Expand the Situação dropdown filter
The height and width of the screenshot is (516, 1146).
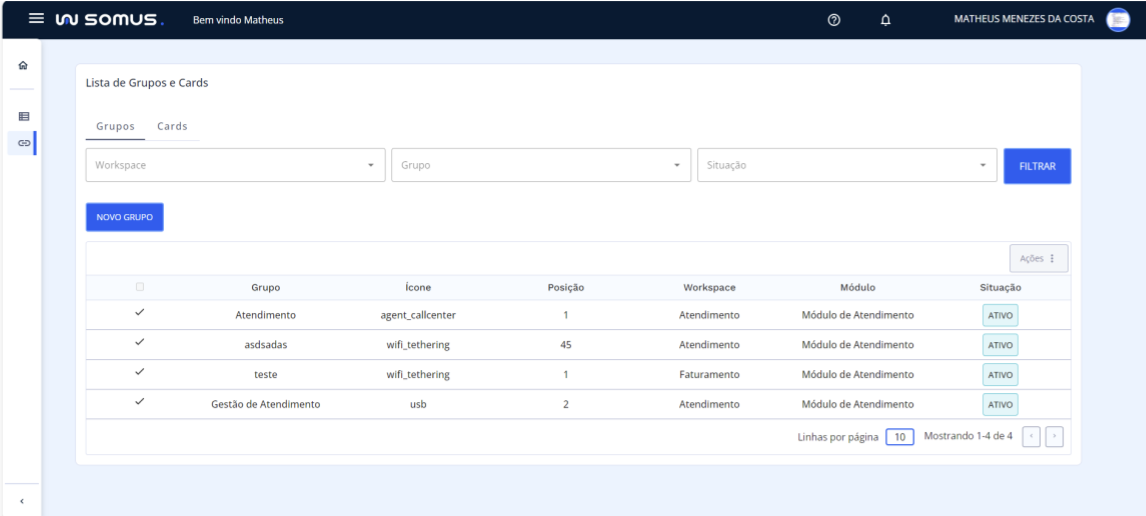point(847,165)
